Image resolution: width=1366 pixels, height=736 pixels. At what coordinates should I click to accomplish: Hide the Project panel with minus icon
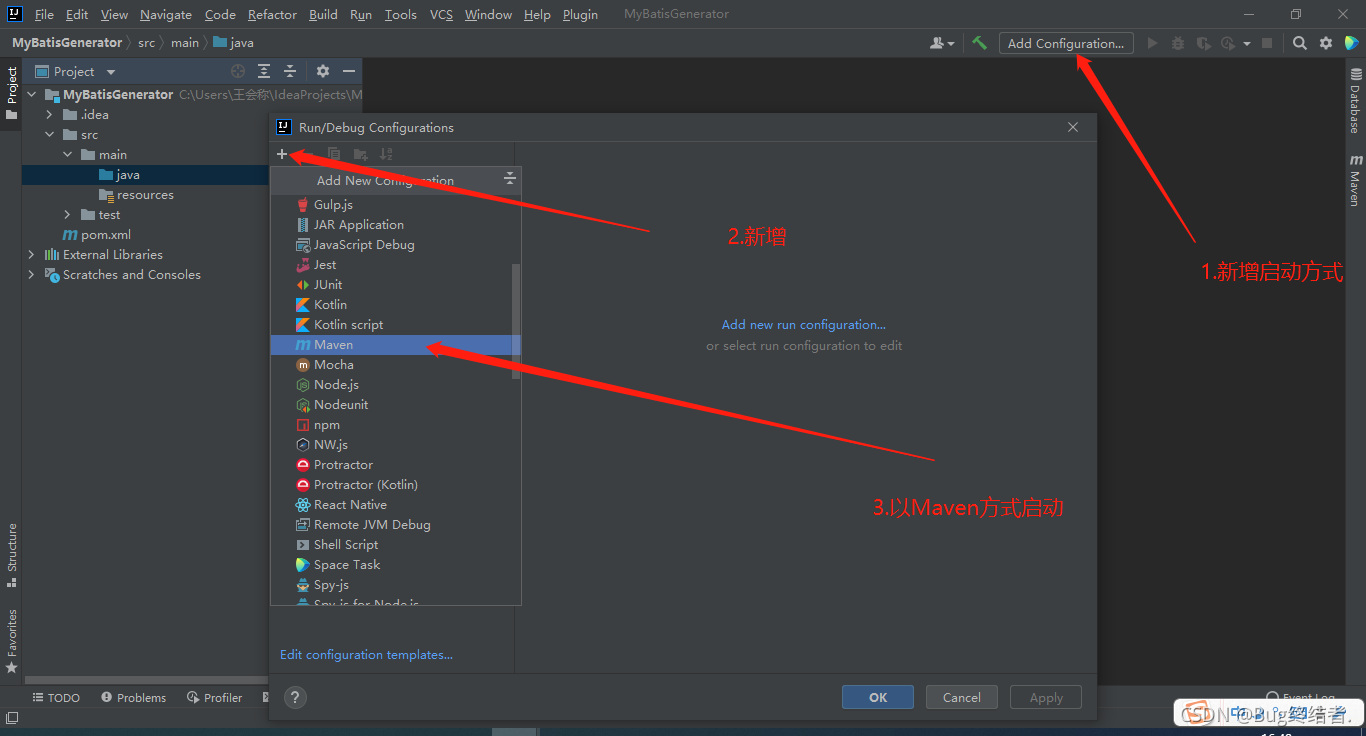point(349,71)
